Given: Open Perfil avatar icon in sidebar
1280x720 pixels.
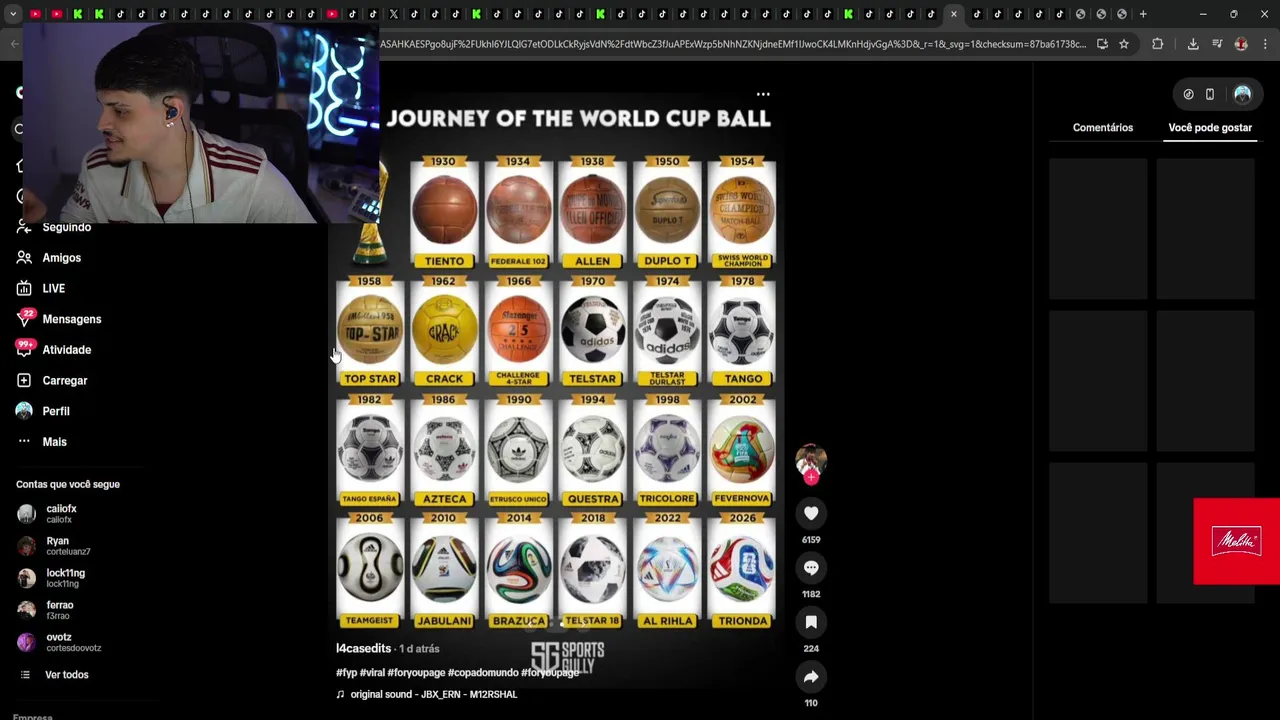Looking at the screenshot, I should 24,411.
